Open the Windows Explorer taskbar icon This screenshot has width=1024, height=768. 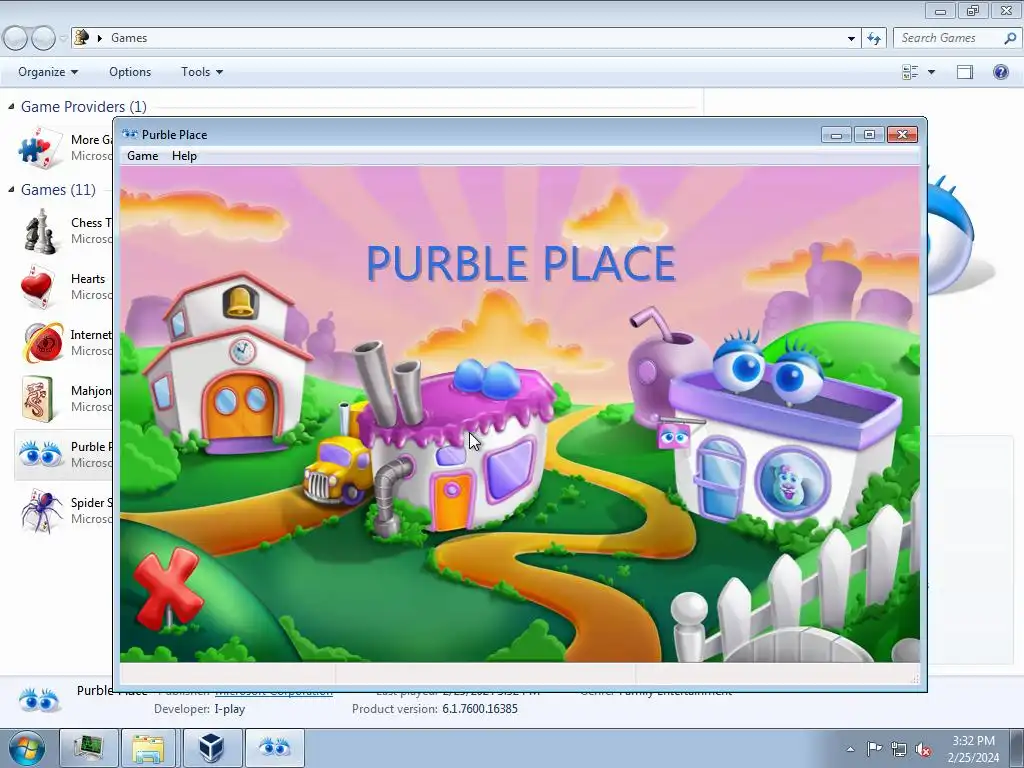click(148, 748)
